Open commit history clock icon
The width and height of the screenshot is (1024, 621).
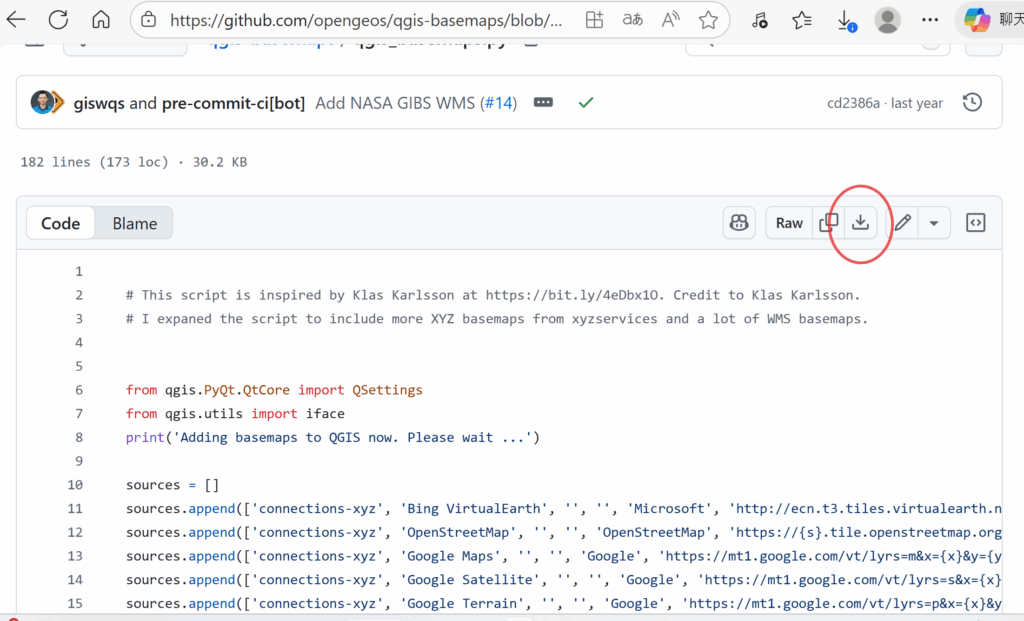pyautogui.click(x=971, y=102)
